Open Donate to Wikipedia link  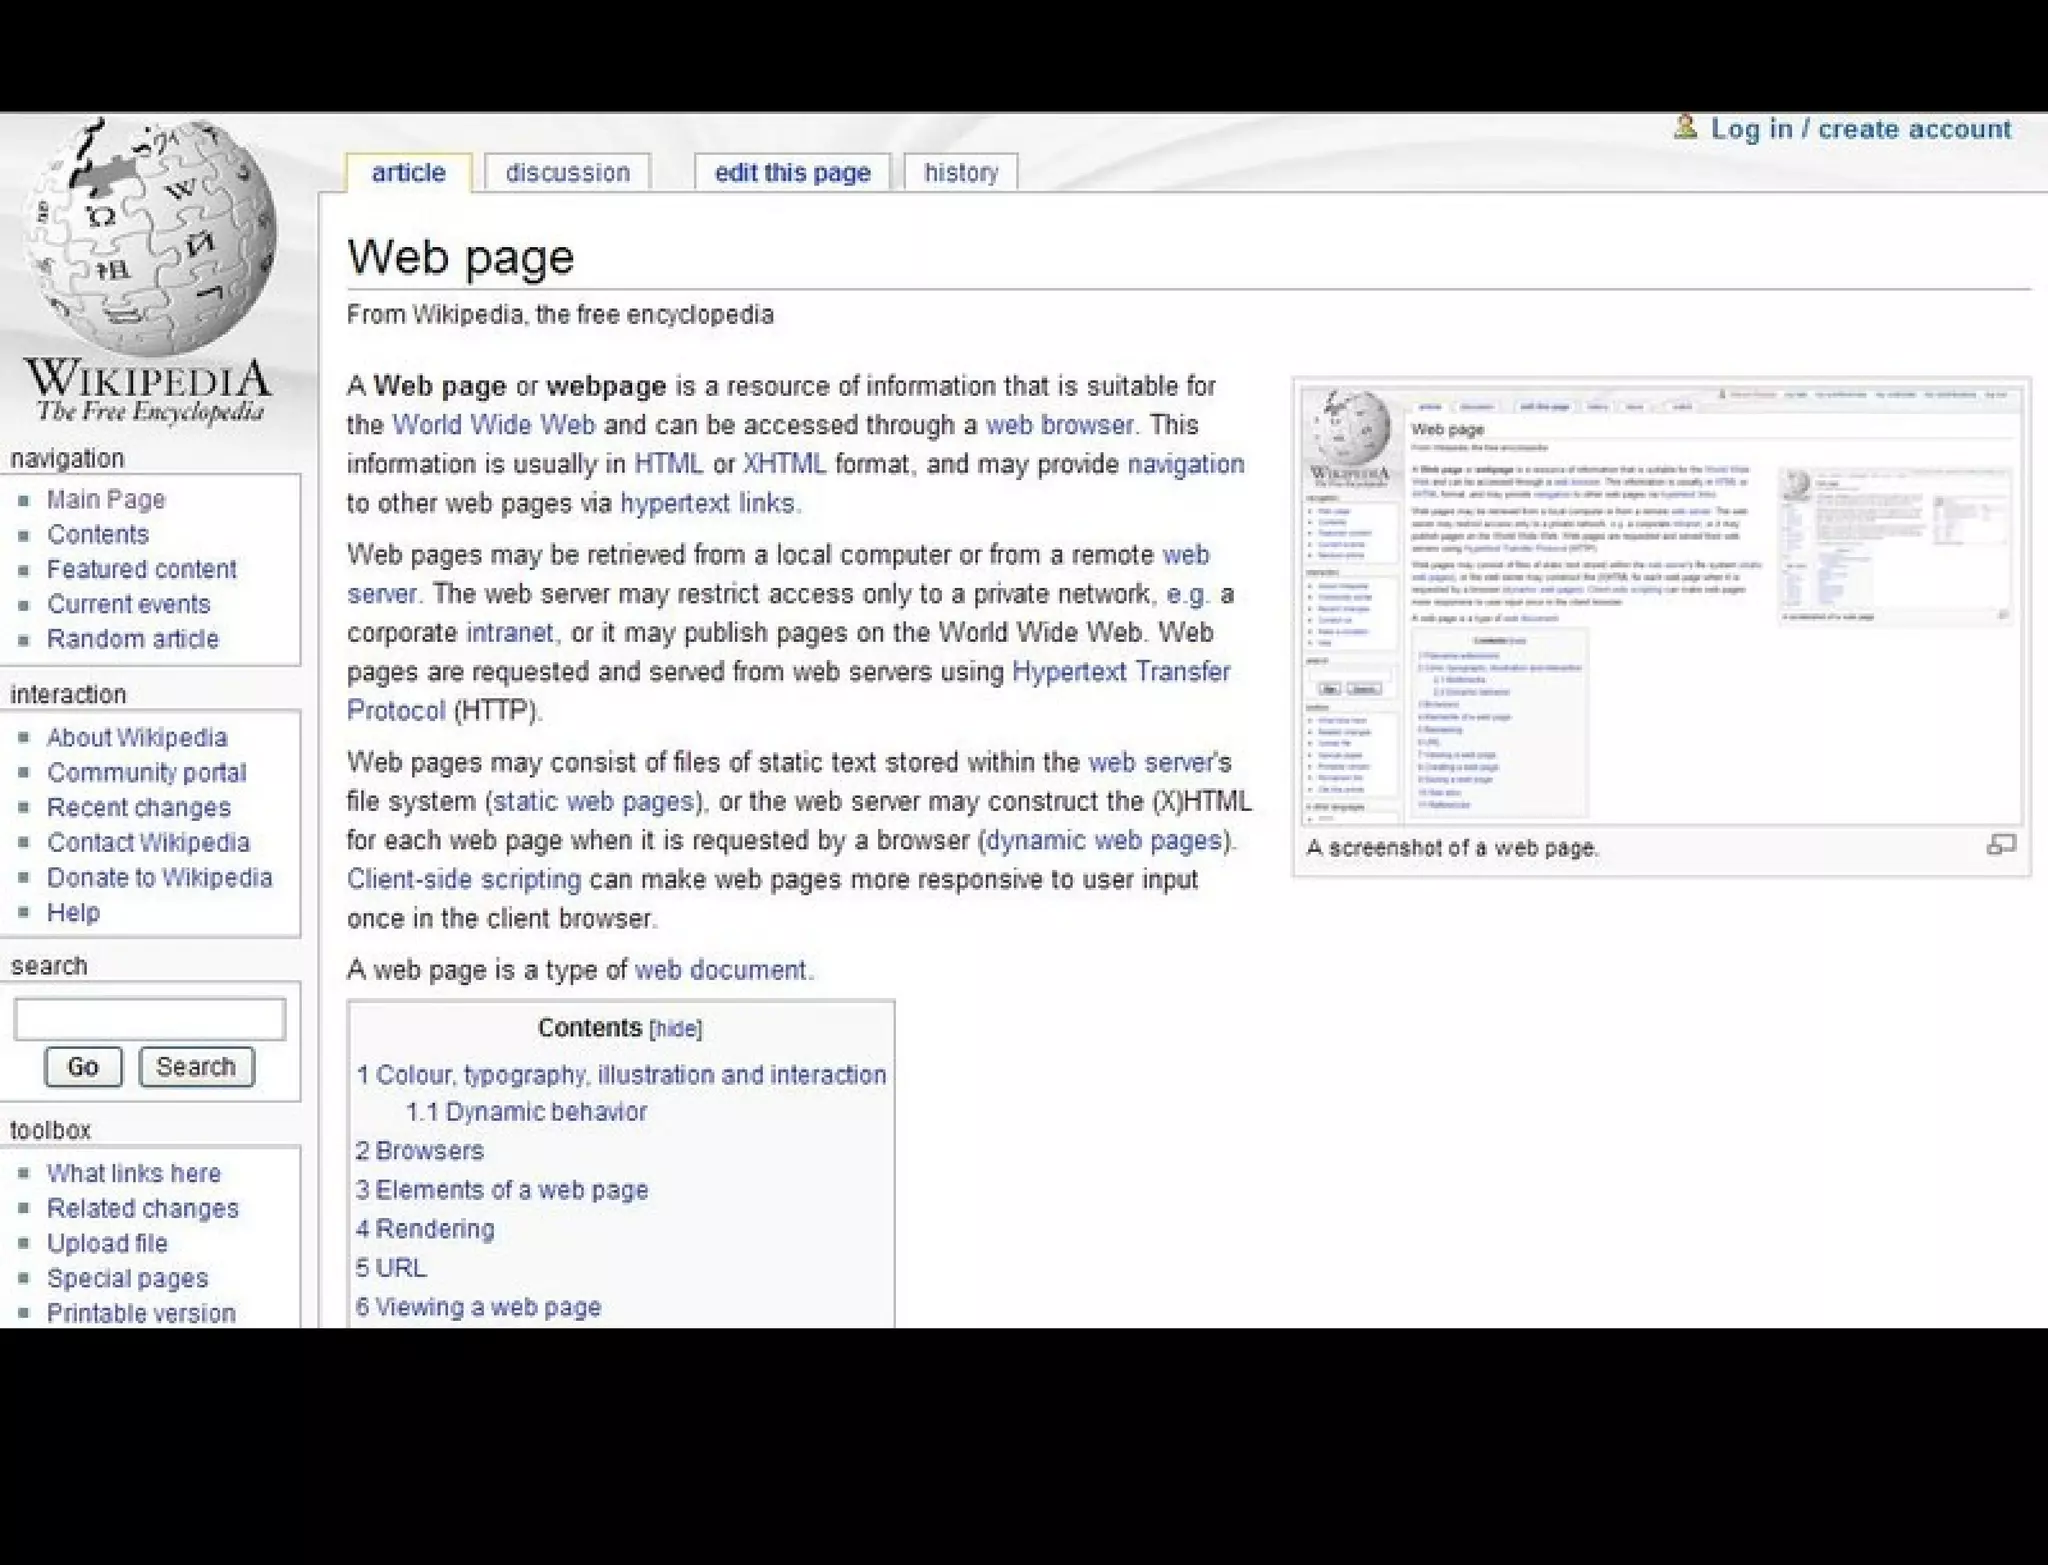(159, 877)
